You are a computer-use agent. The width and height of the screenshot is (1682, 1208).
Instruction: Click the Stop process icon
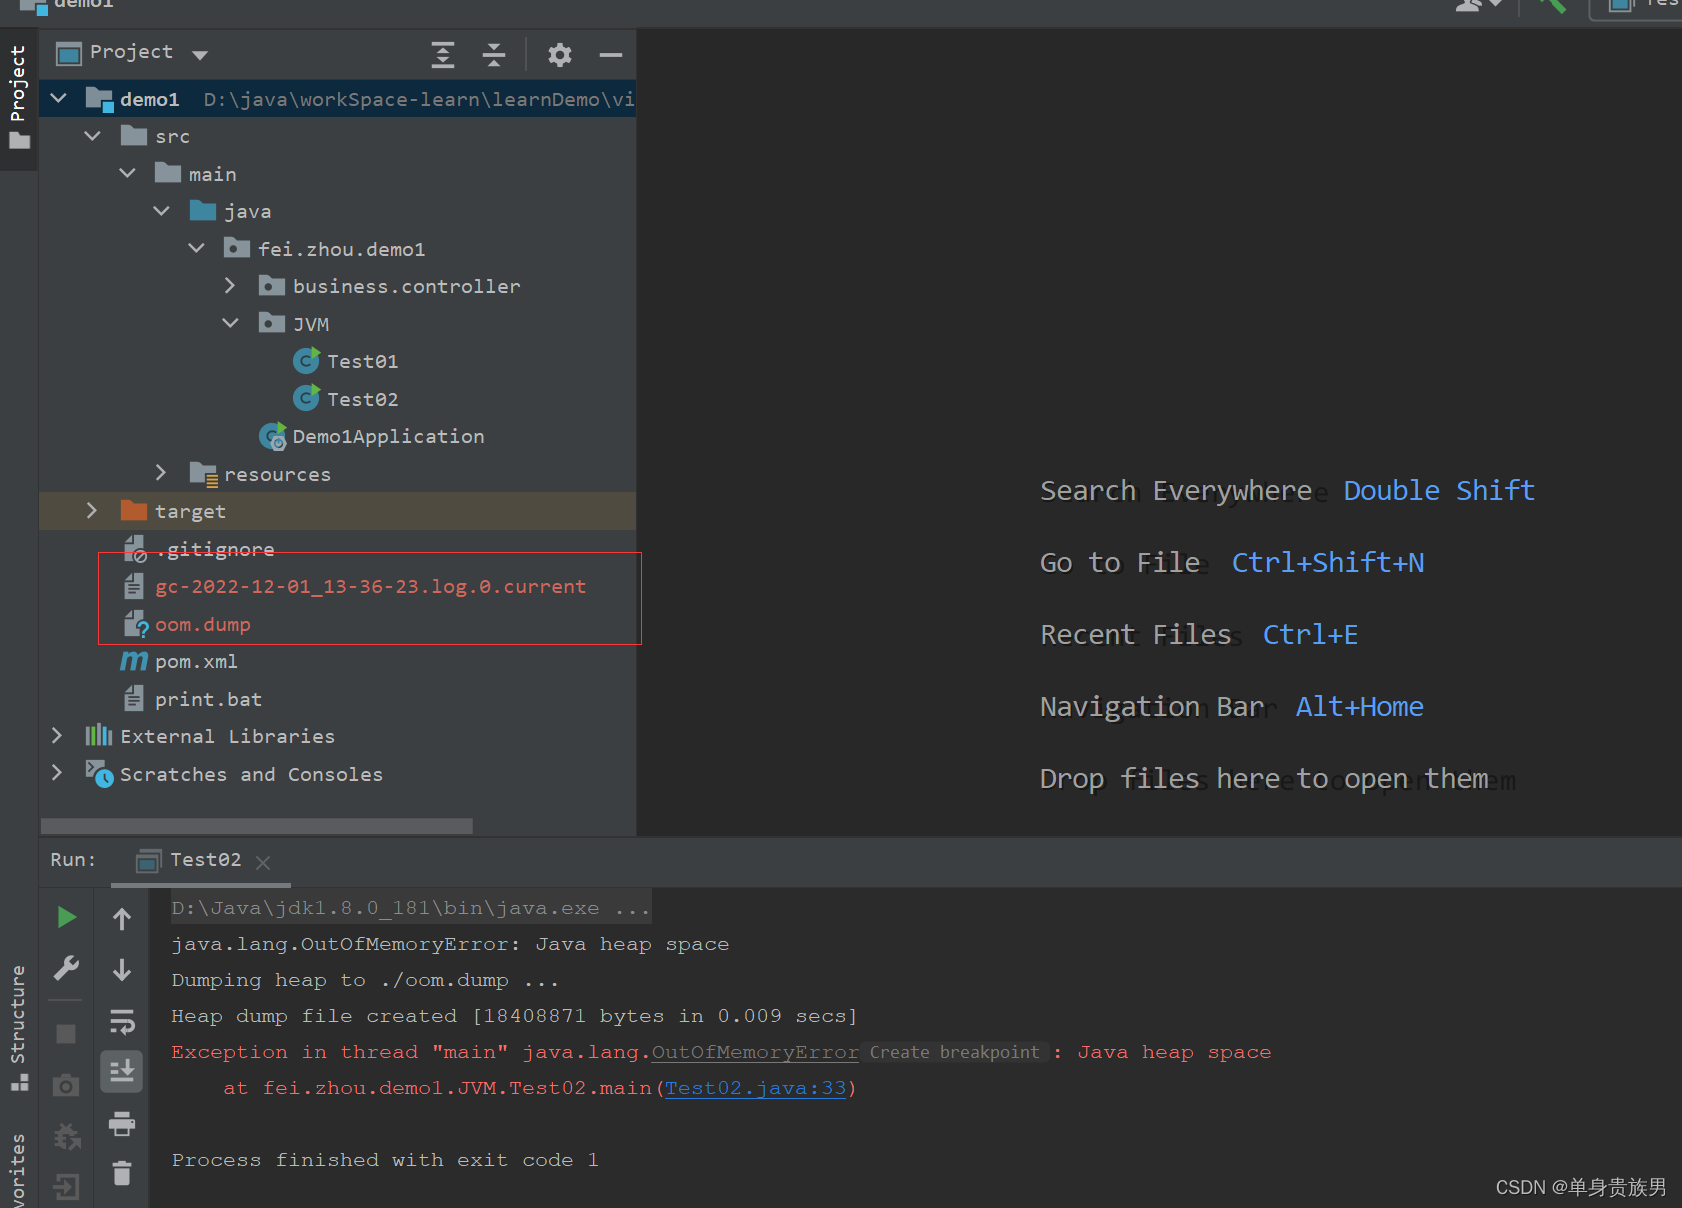pos(66,1033)
